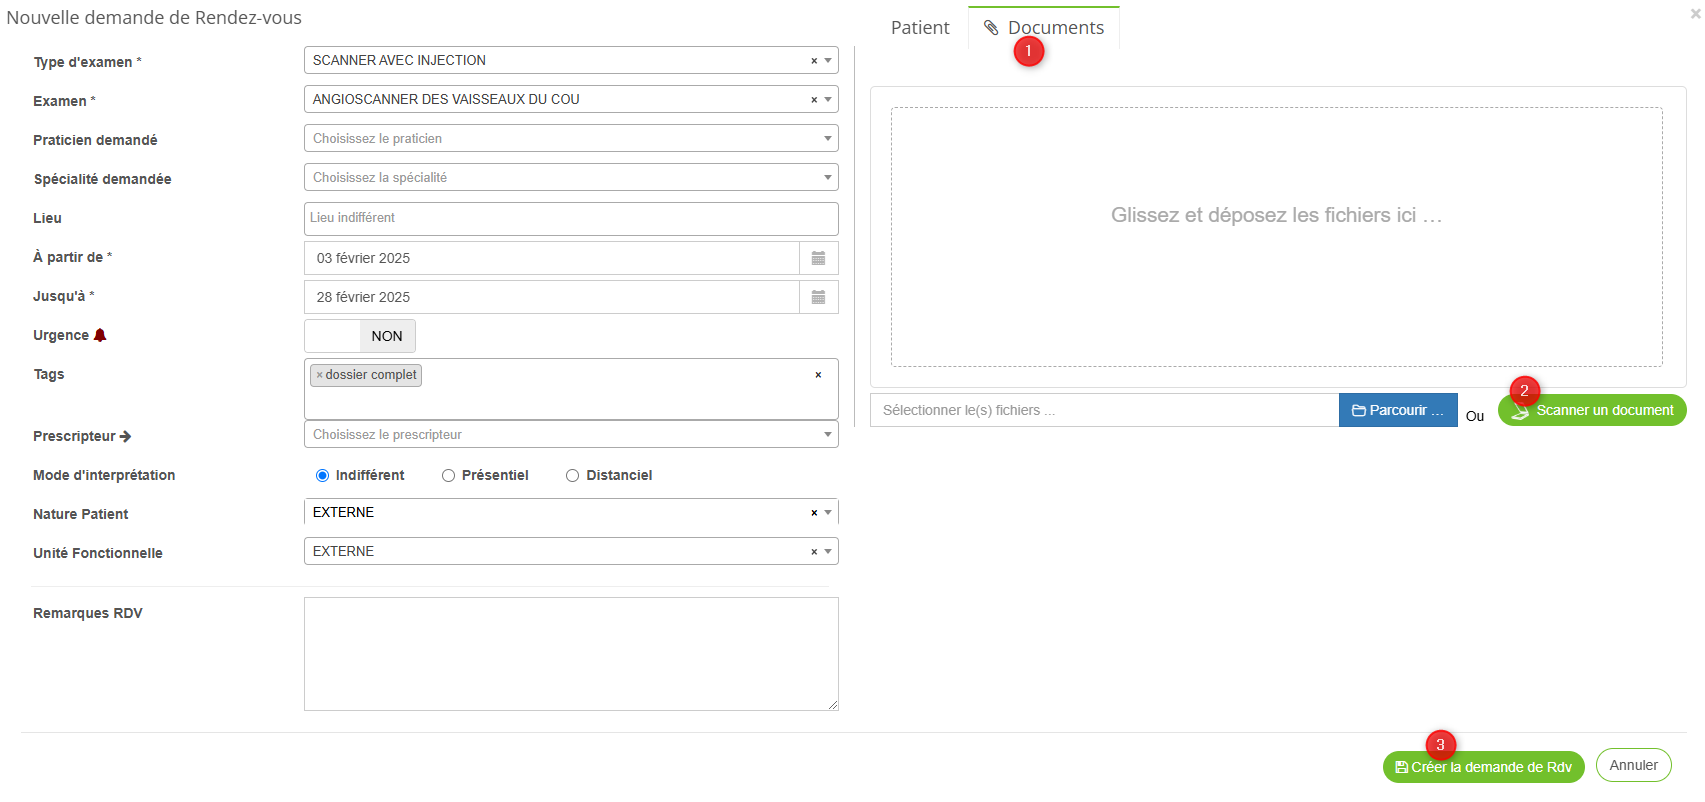Clear all tags with the x icon

[818, 375]
